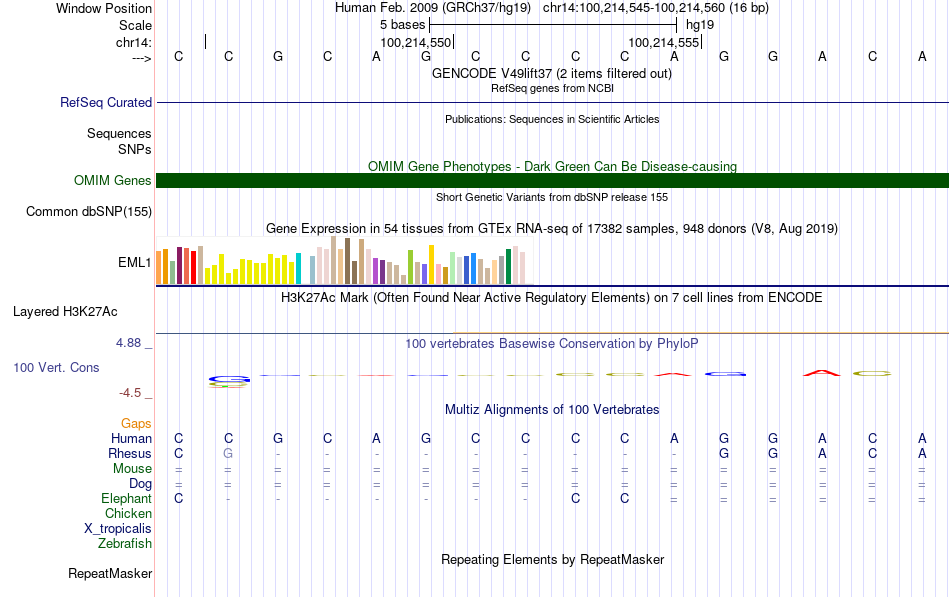This screenshot has height=597, width=950.
Task: Open the RefSeq Curated track label
Action: [105, 102]
